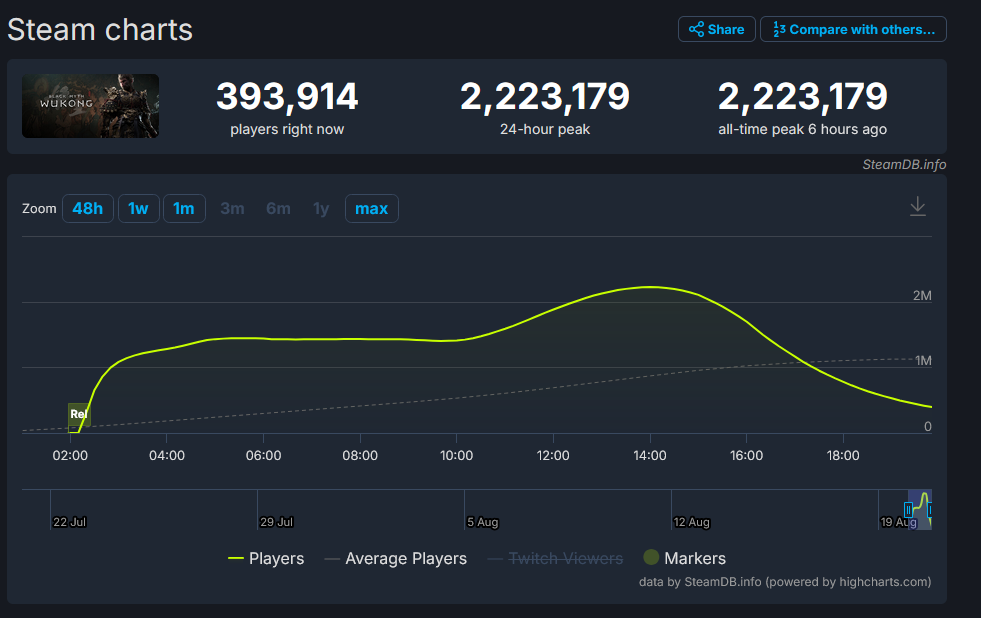Viewport: 981px width, 618px height.
Task: Click the SteamDB.info credit text
Action: [x=904, y=165]
